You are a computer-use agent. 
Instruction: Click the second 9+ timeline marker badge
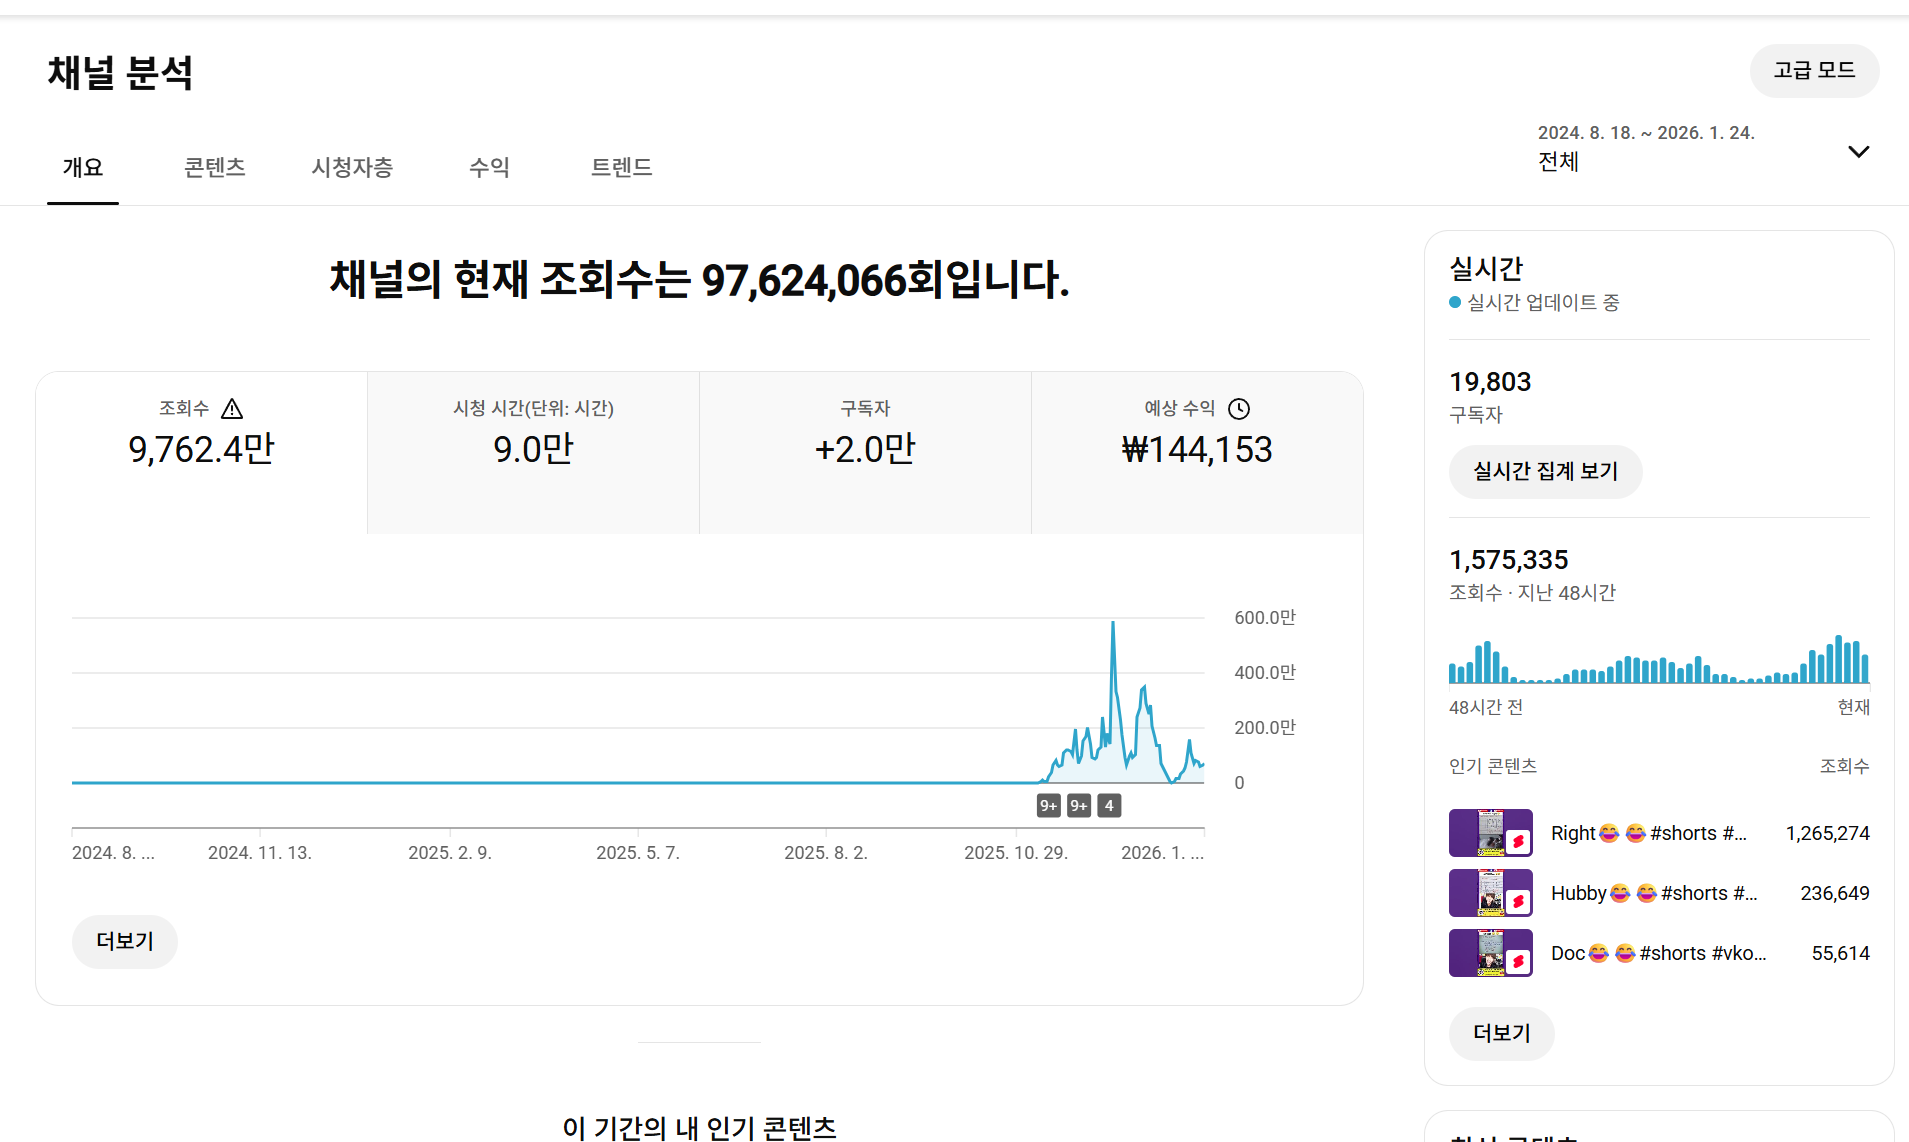[x=1079, y=806]
